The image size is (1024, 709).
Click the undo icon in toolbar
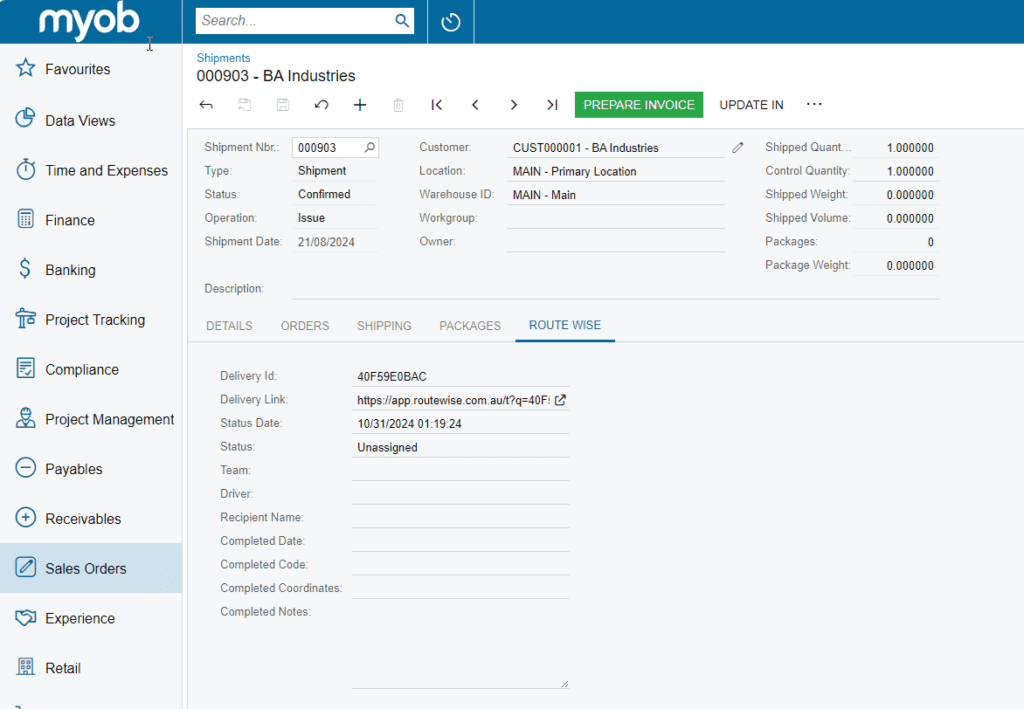pos(321,105)
